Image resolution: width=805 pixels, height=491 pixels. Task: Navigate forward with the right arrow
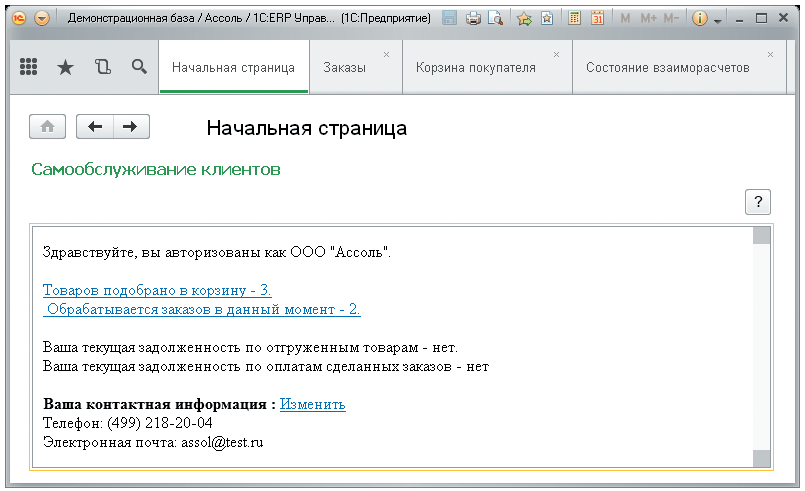coord(131,127)
